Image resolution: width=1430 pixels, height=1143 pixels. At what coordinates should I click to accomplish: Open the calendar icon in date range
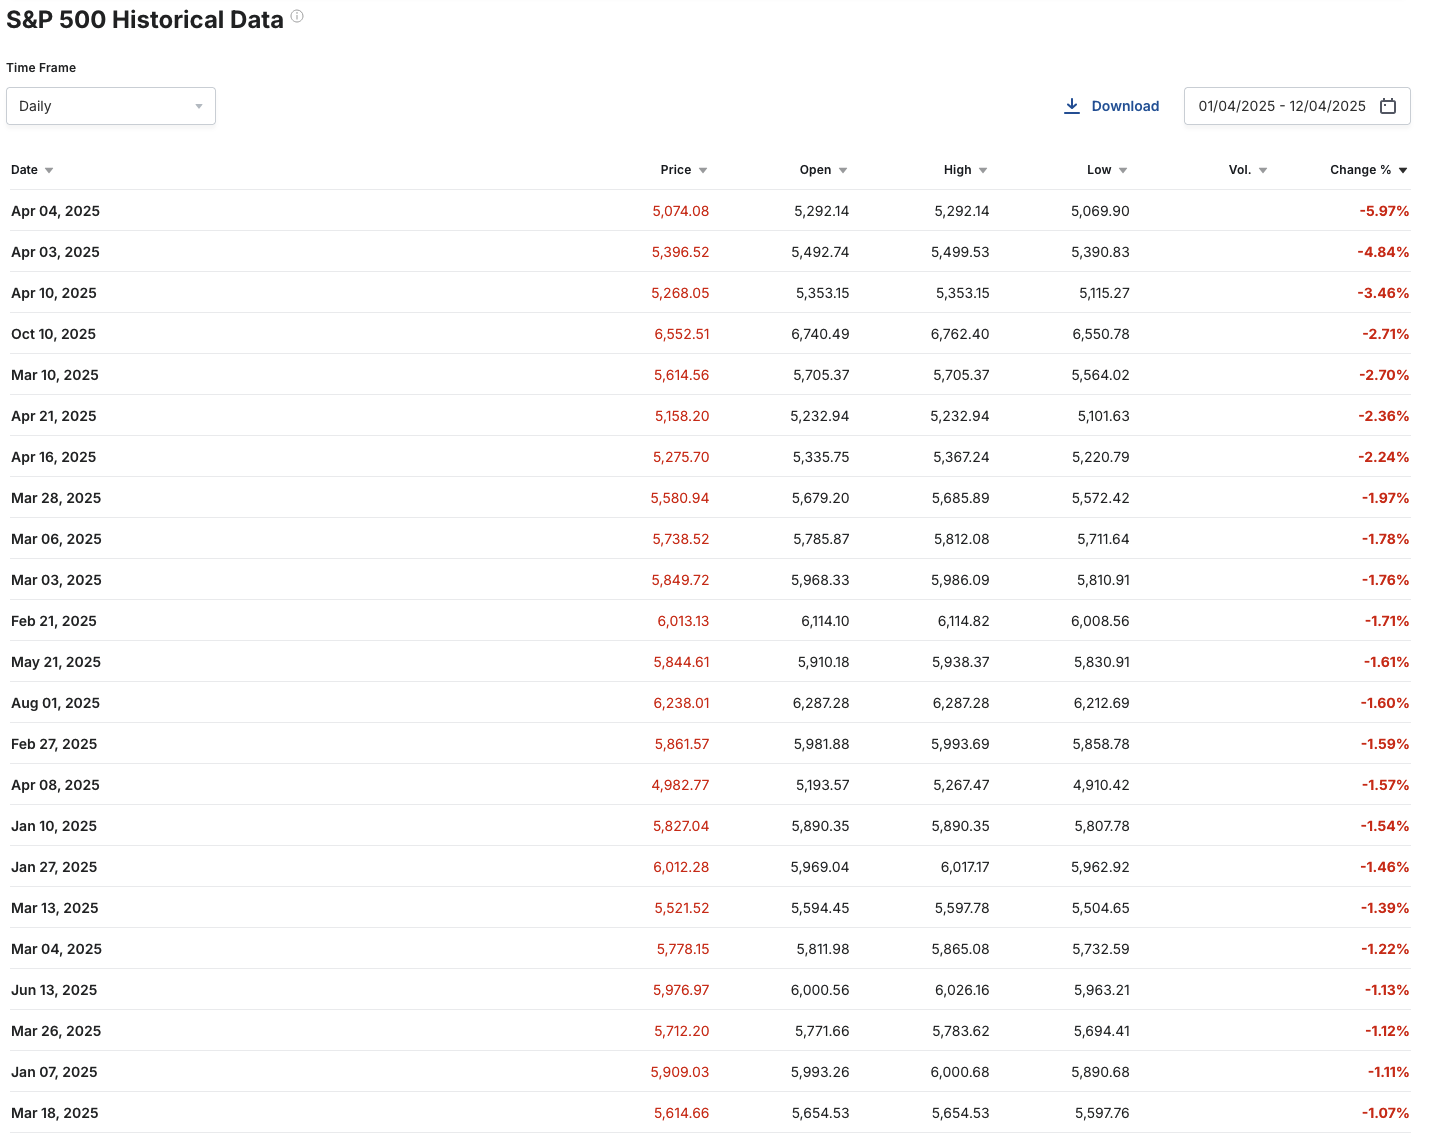[x=1388, y=106]
